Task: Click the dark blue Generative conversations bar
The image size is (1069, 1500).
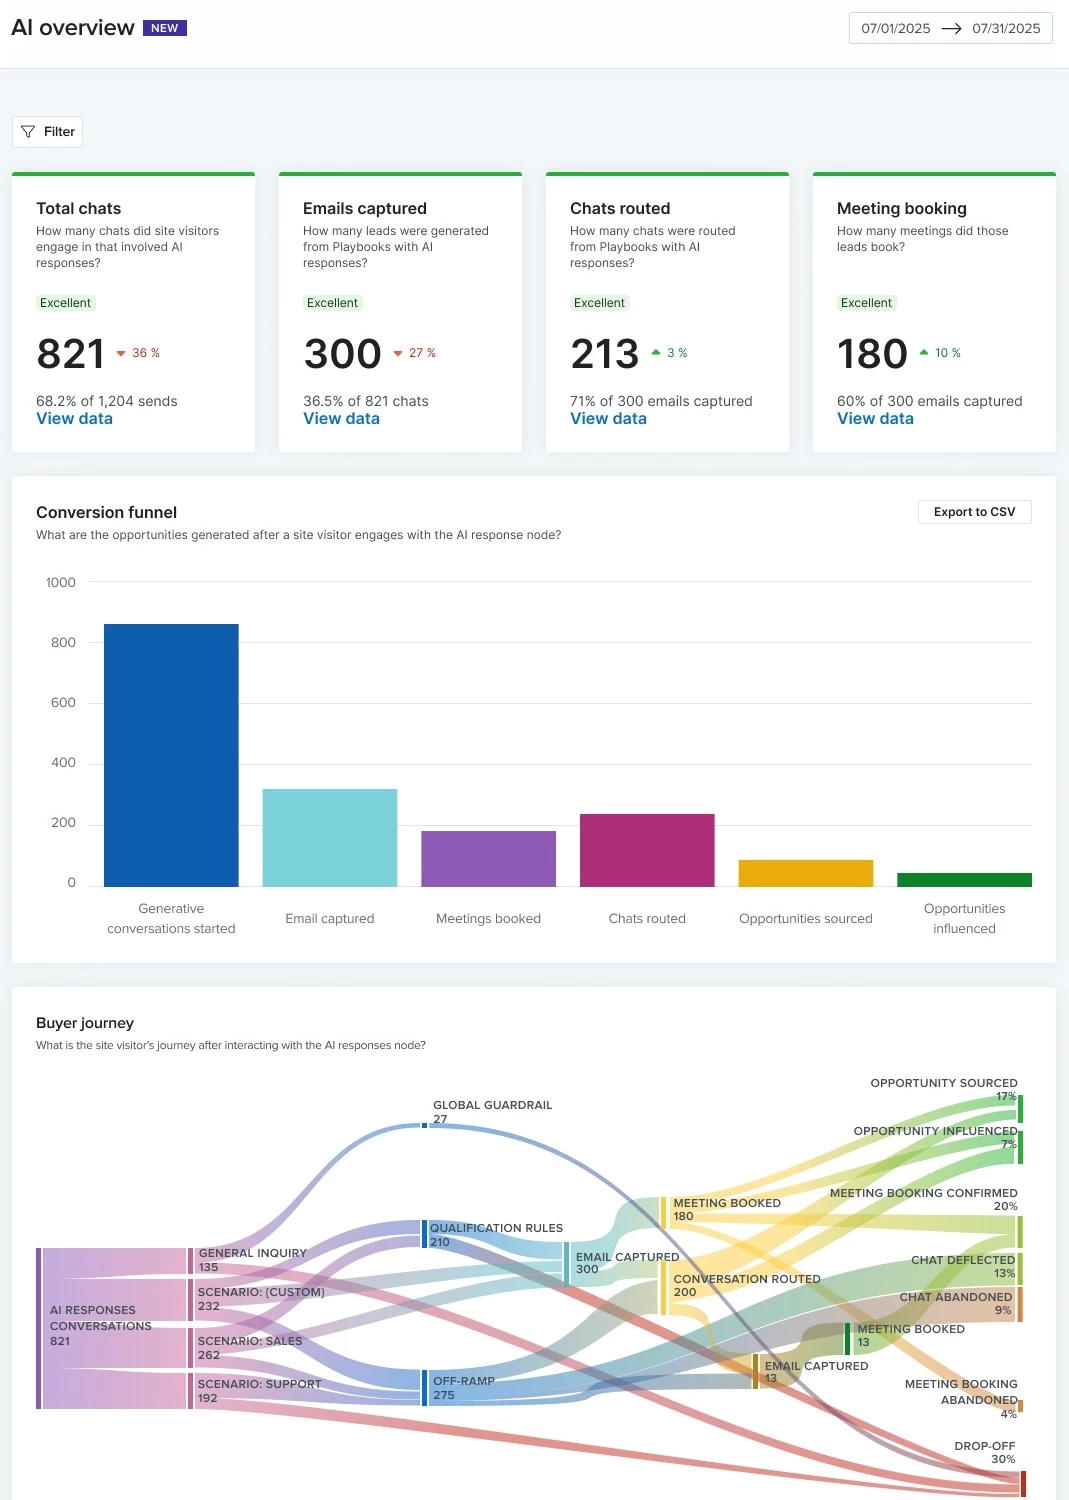Action: tap(171, 755)
